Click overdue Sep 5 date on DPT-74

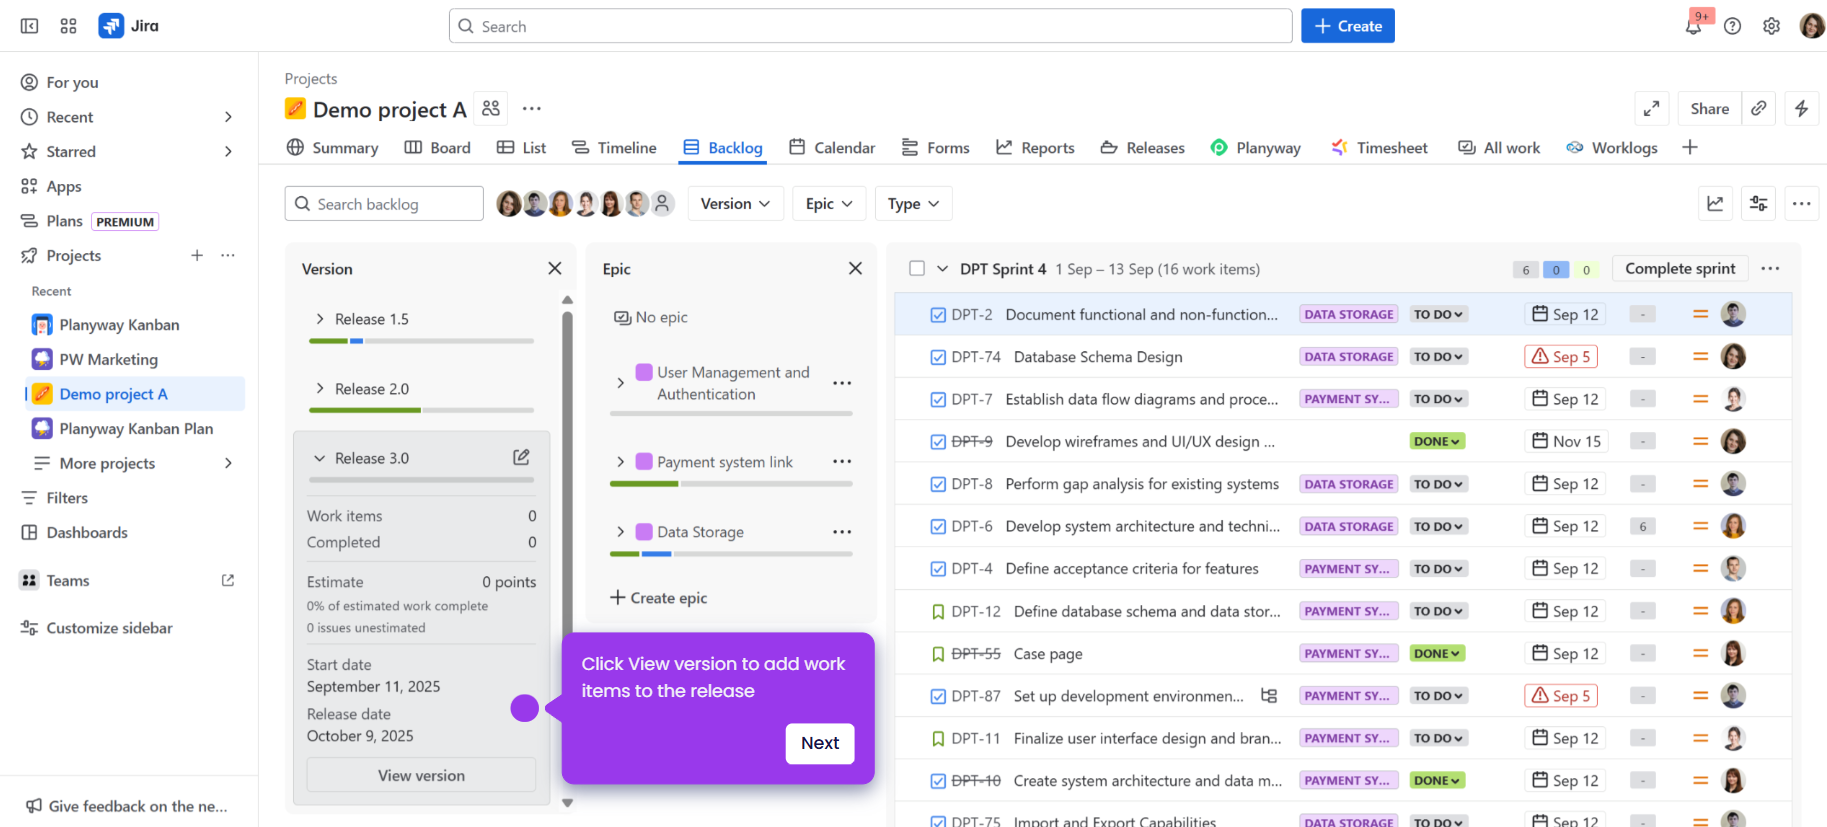click(1561, 356)
